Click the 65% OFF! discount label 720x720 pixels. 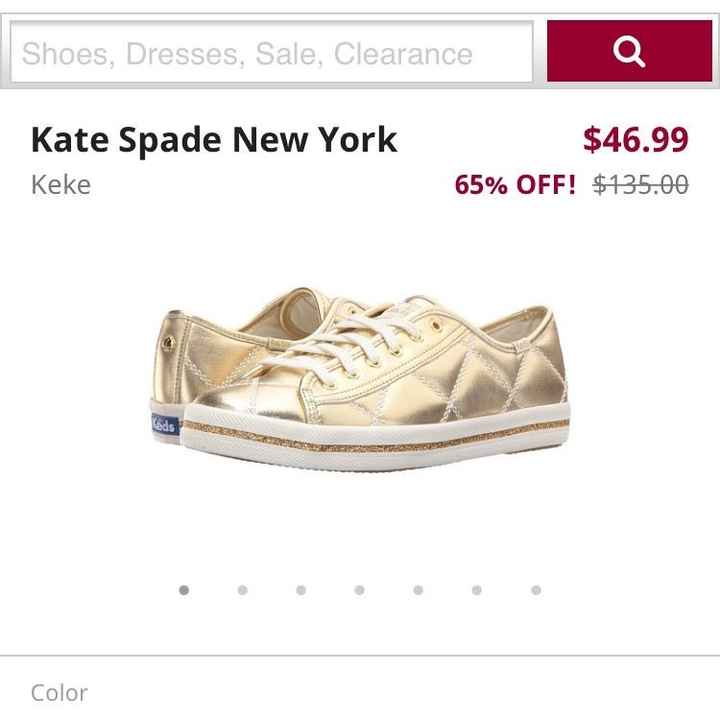point(515,185)
